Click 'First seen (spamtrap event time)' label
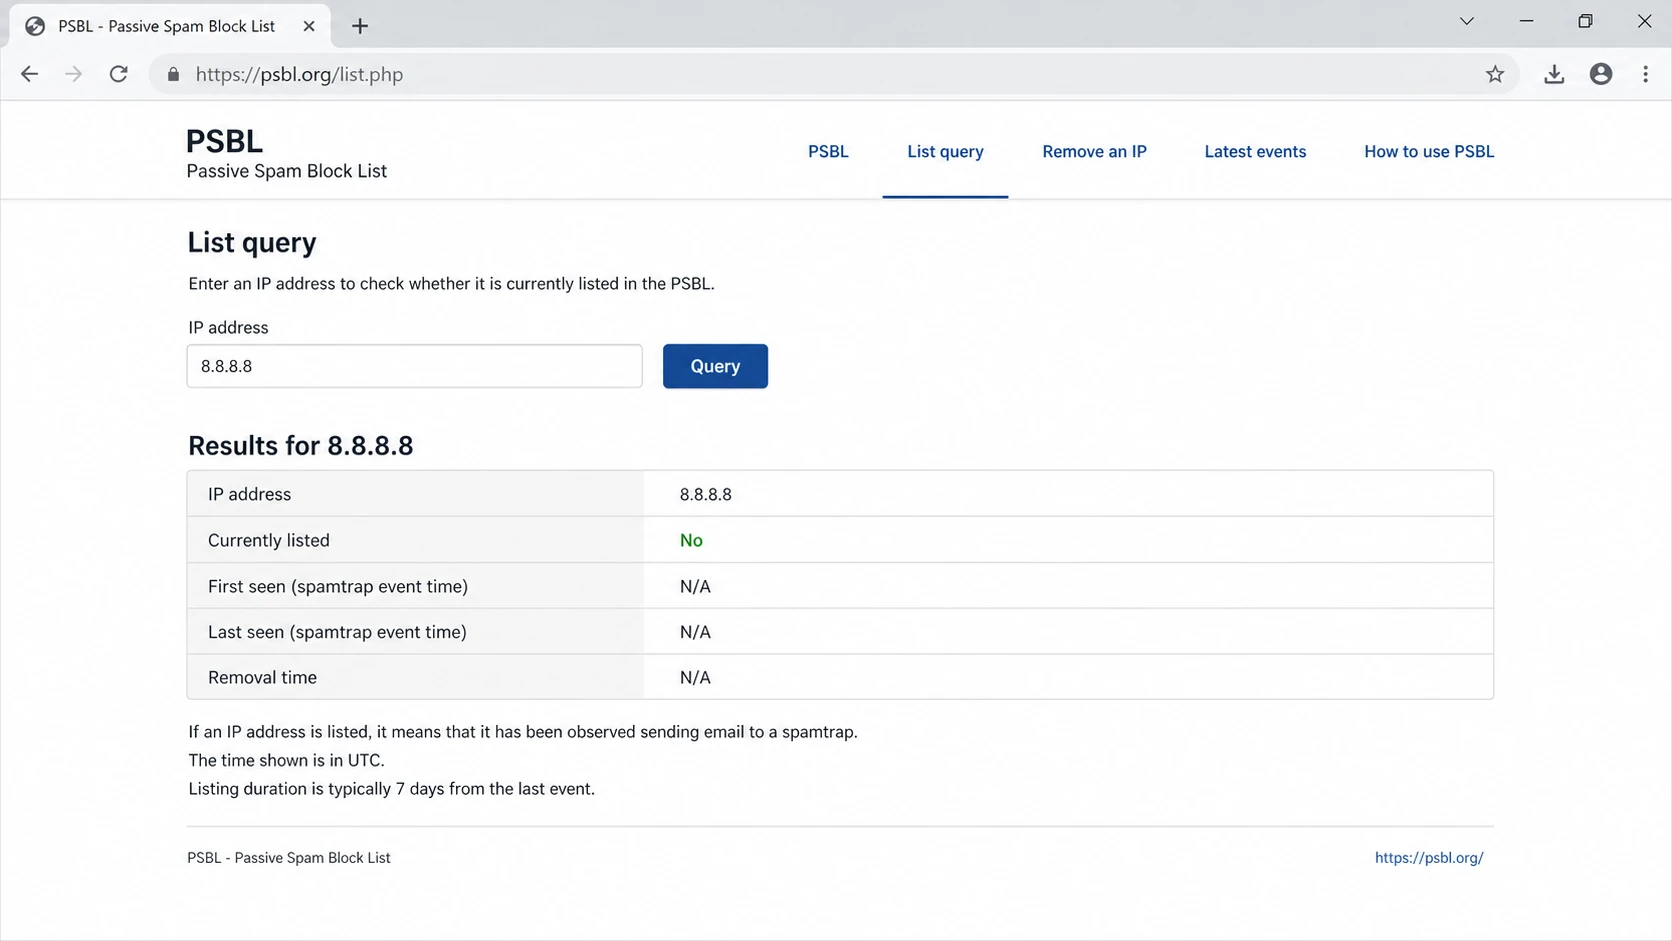This screenshot has width=1672, height=941. pos(338,586)
